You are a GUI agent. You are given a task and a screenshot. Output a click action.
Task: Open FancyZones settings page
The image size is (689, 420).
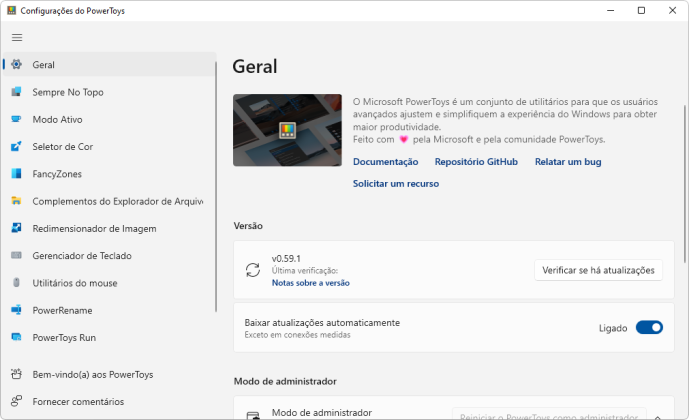109,174
